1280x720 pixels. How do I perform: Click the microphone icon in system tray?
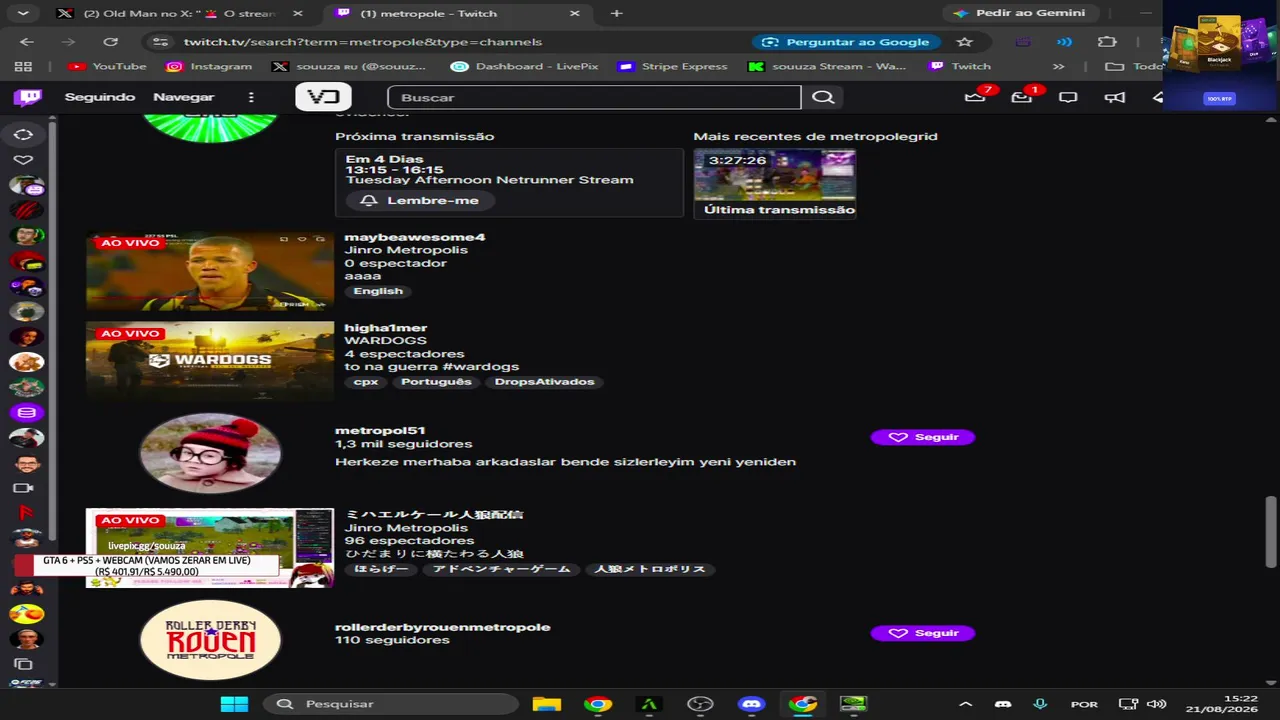[x=1040, y=704]
